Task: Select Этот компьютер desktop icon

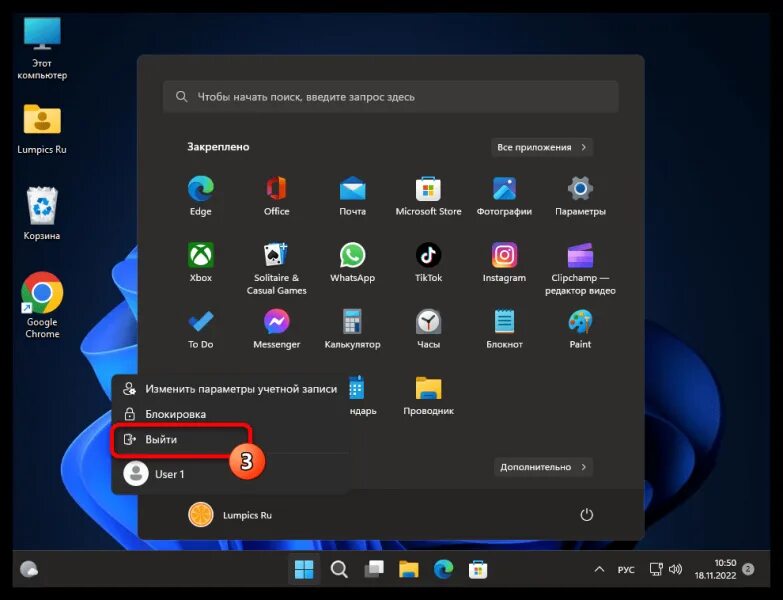Action: coord(42,48)
